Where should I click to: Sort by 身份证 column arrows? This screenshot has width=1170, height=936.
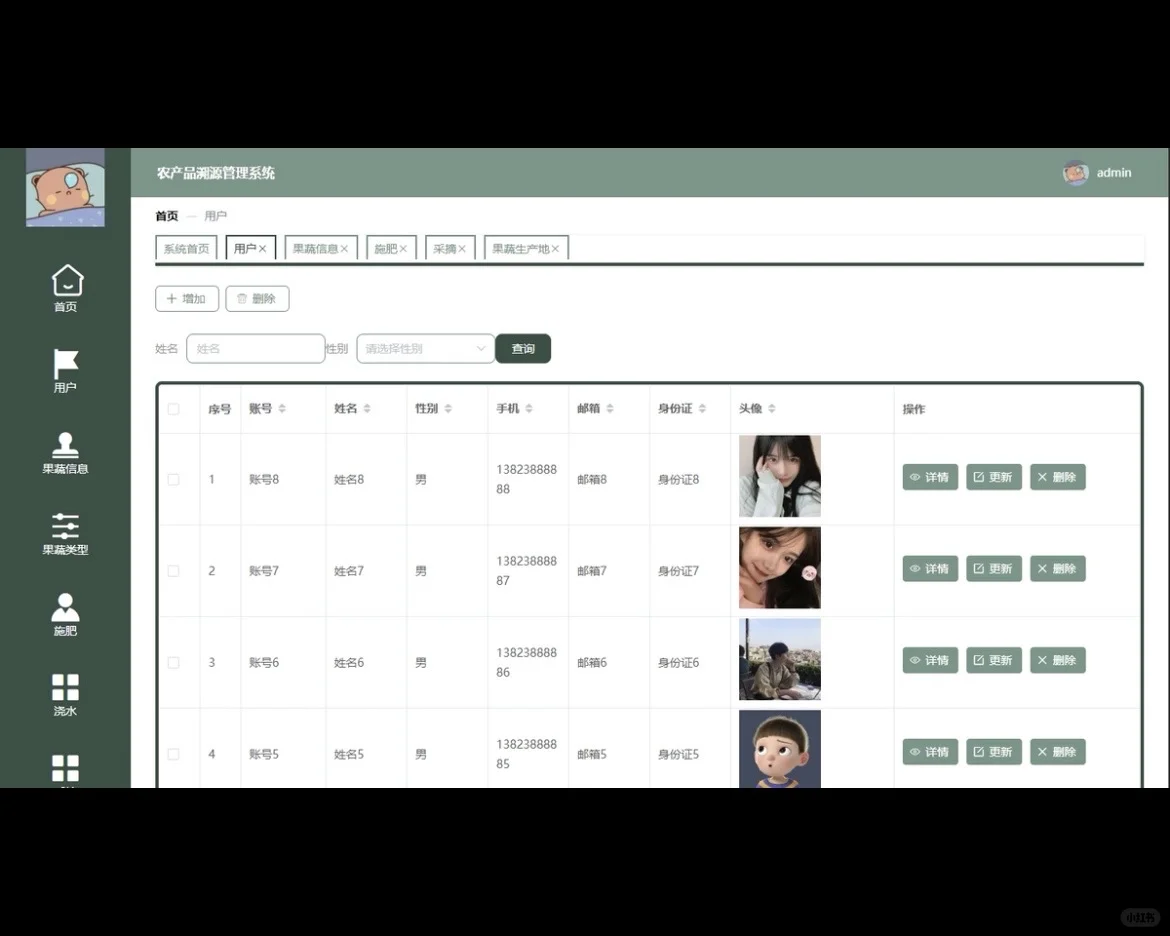tap(702, 408)
